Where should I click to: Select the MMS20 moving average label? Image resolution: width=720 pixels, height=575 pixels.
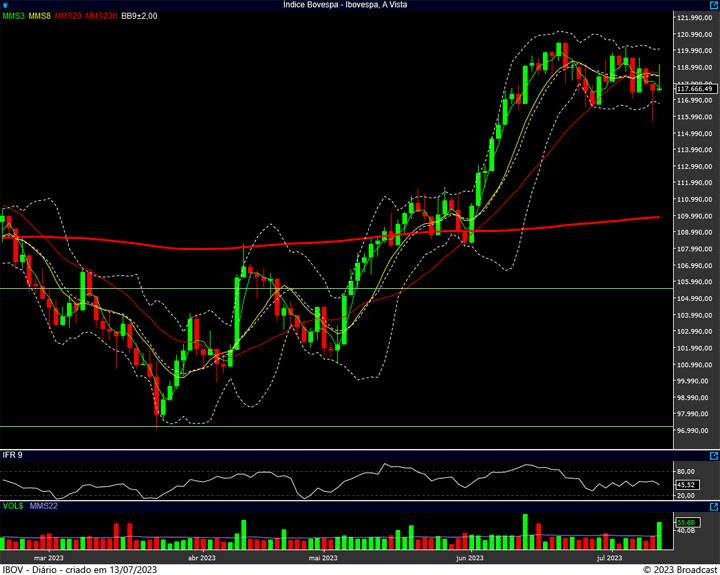pyautogui.click(x=68, y=17)
